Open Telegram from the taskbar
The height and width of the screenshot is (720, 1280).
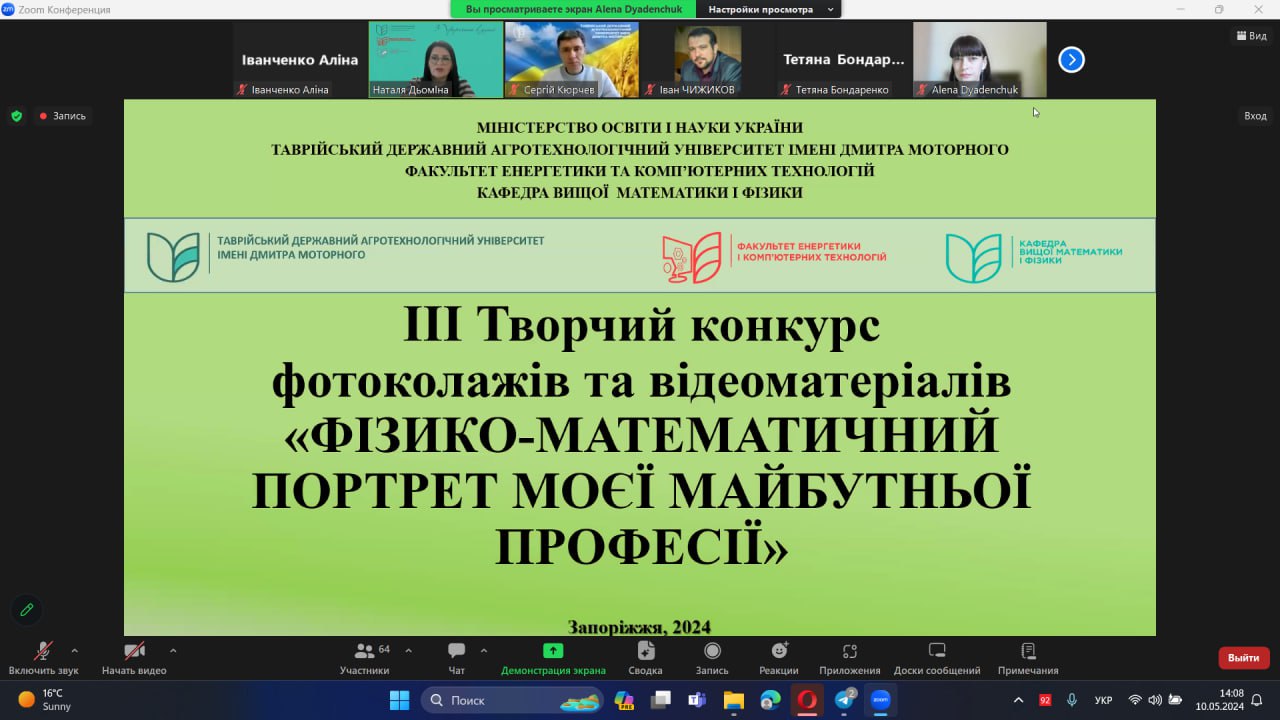pyautogui.click(x=844, y=700)
